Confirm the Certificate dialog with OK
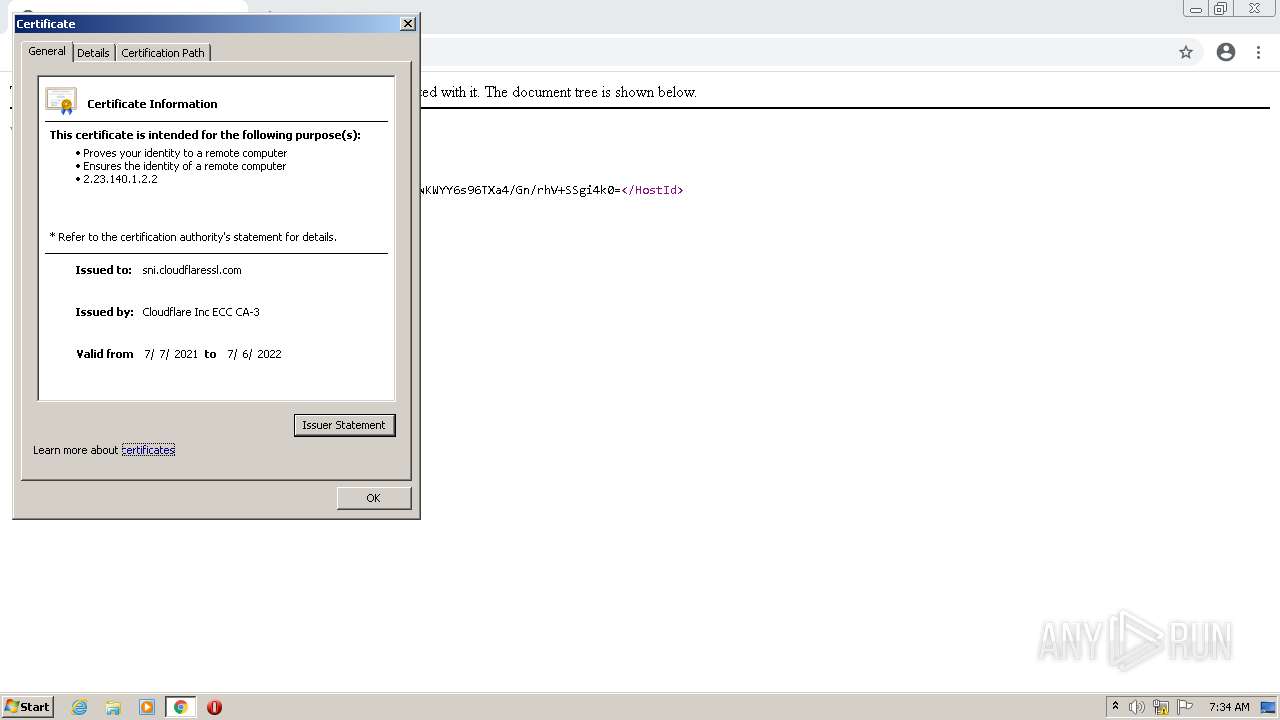Image resolution: width=1280 pixels, height=720 pixels. 373,498
